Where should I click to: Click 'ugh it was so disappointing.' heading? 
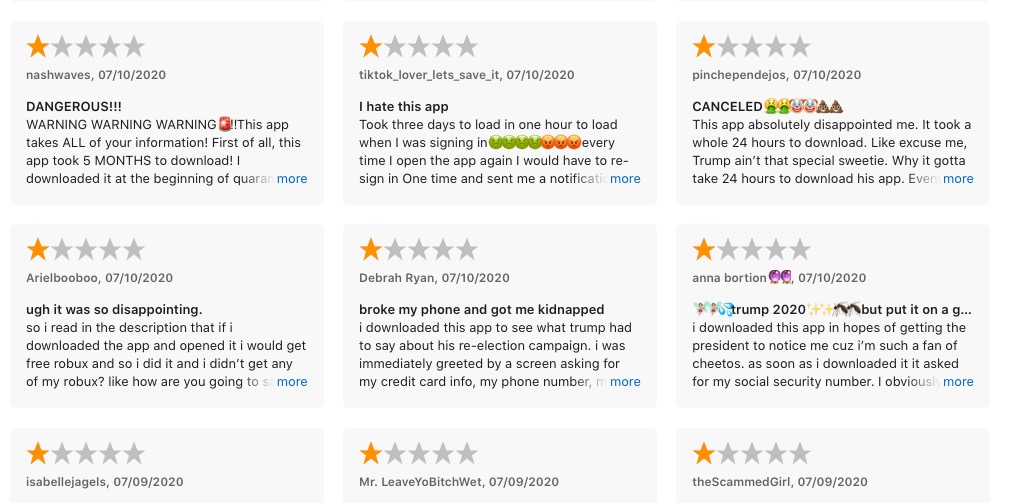(x=114, y=309)
